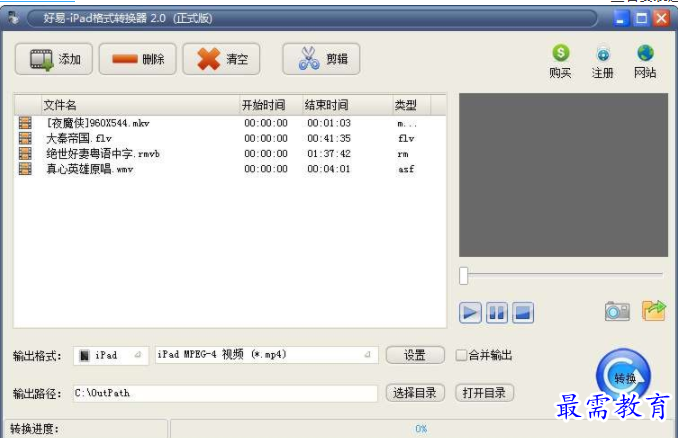Viewport: 678px width, 438px height.
Task: Maximize the converter window
Action: (x=642, y=19)
